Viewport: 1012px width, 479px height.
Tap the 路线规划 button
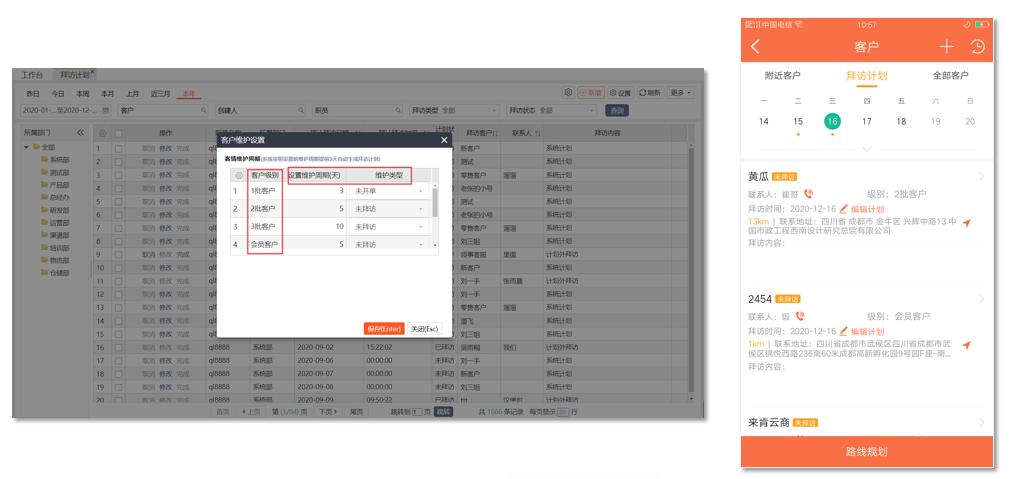point(867,452)
